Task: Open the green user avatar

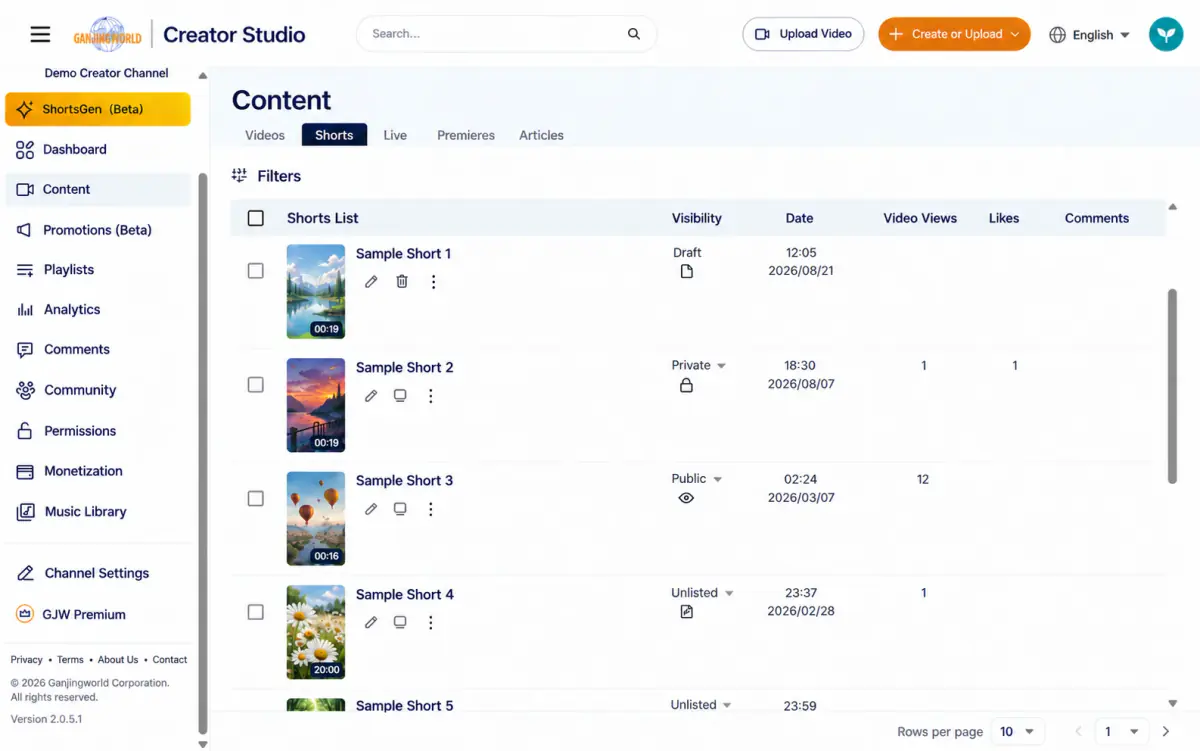Action: [x=1166, y=34]
